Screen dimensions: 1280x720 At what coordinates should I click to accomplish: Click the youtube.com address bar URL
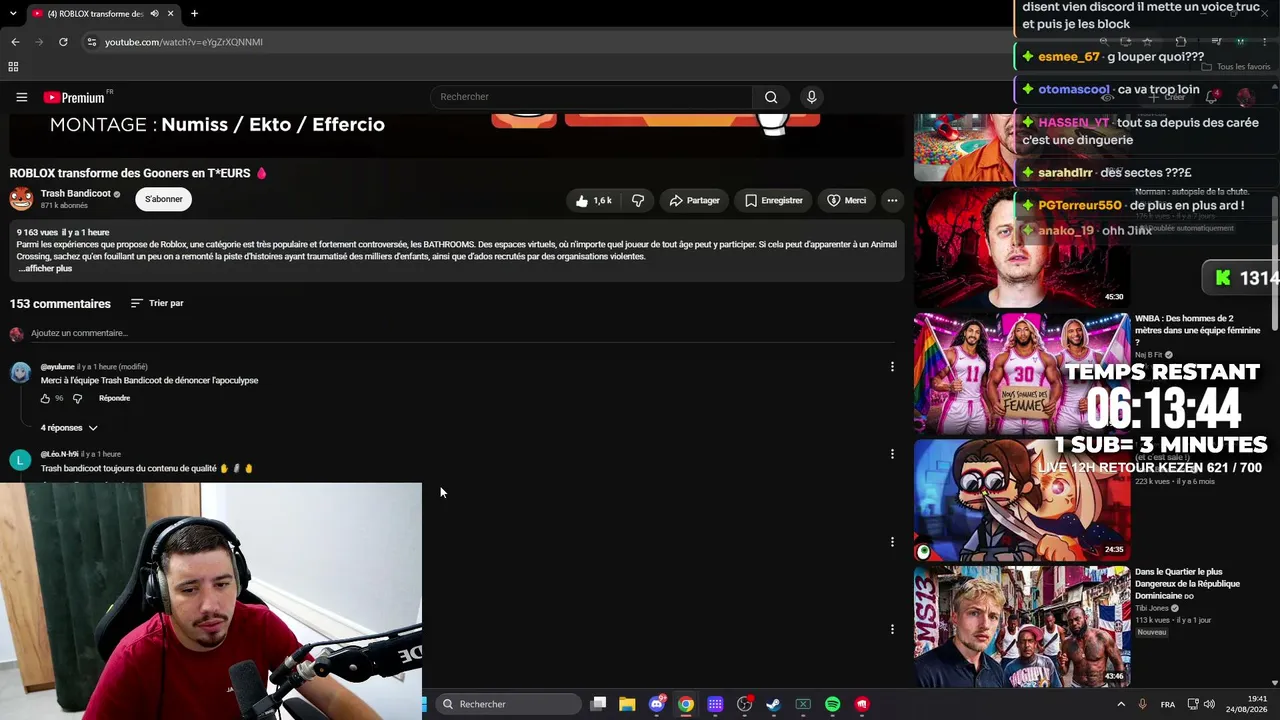(184, 42)
